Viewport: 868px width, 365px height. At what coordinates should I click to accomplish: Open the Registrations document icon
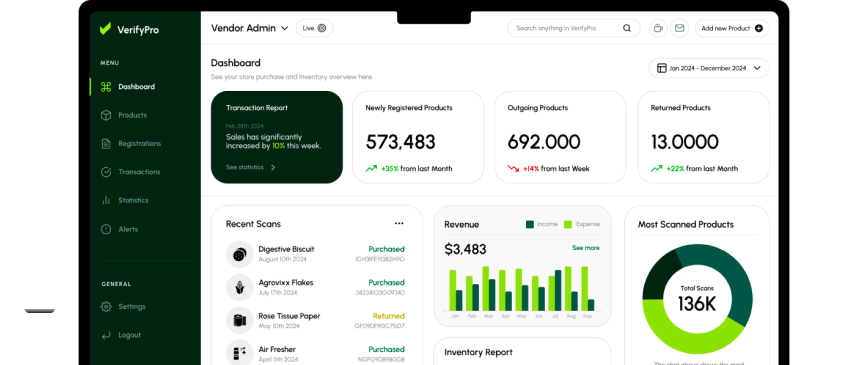[x=106, y=143]
